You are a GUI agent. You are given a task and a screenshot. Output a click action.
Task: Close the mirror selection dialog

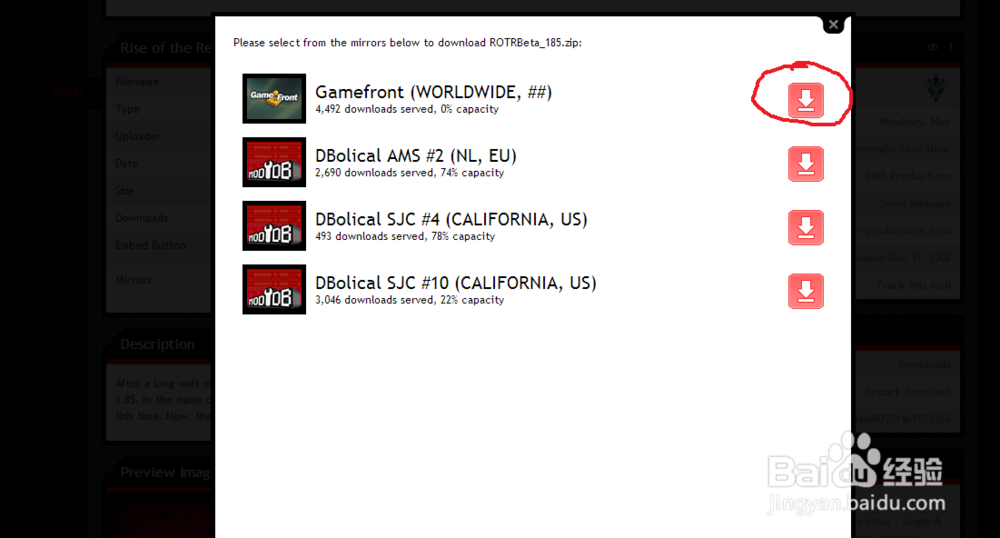[834, 25]
